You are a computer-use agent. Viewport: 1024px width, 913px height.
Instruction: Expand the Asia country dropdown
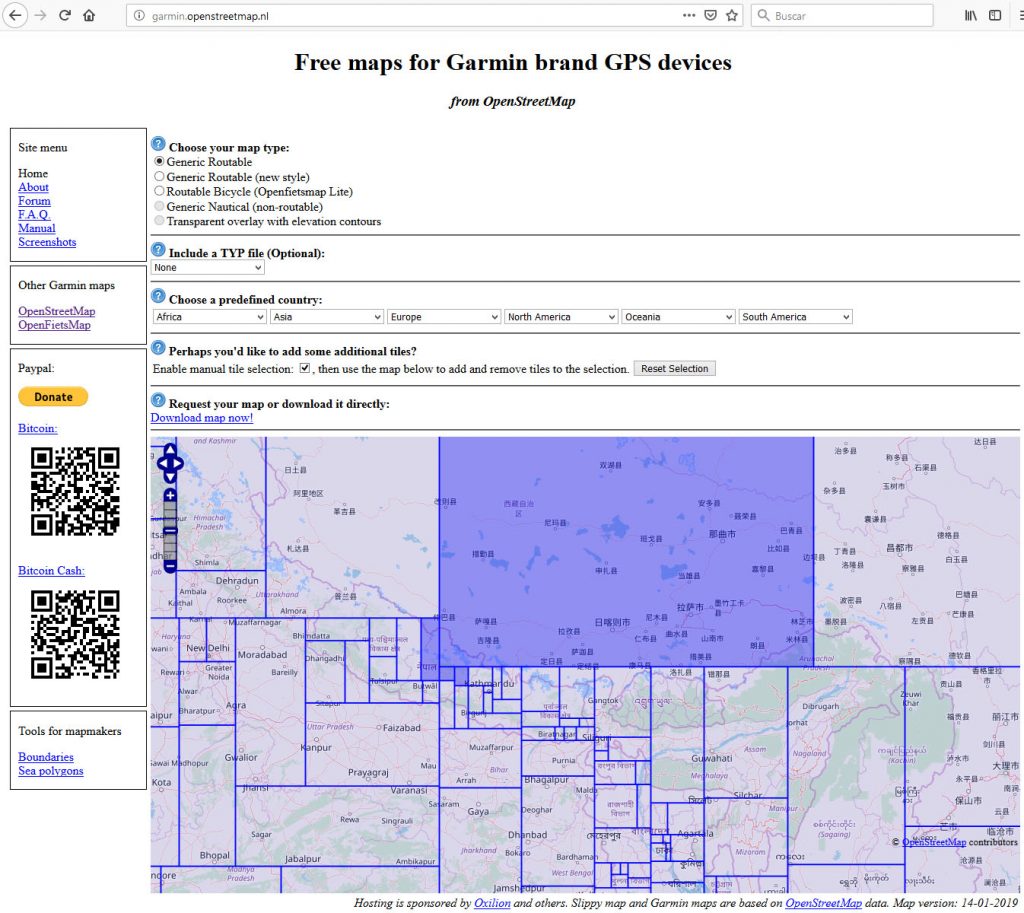coord(327,317)
